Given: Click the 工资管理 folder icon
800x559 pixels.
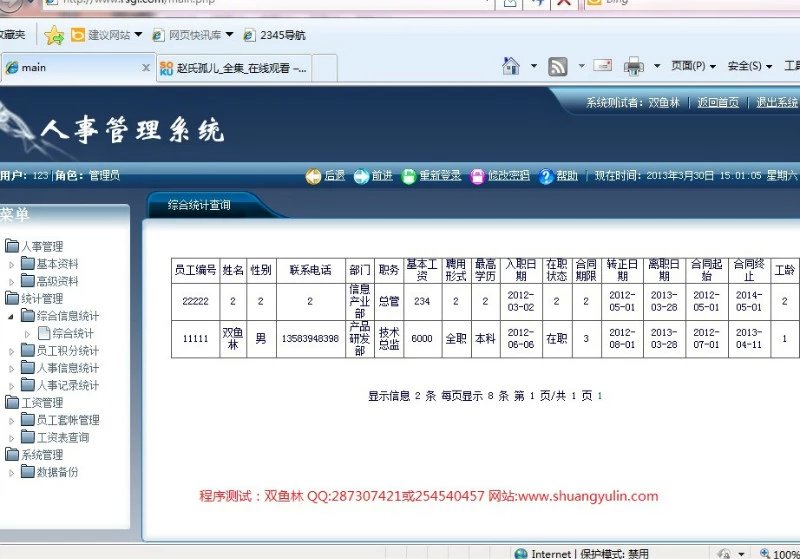Looking at the screenshot, I should point(12,402).
